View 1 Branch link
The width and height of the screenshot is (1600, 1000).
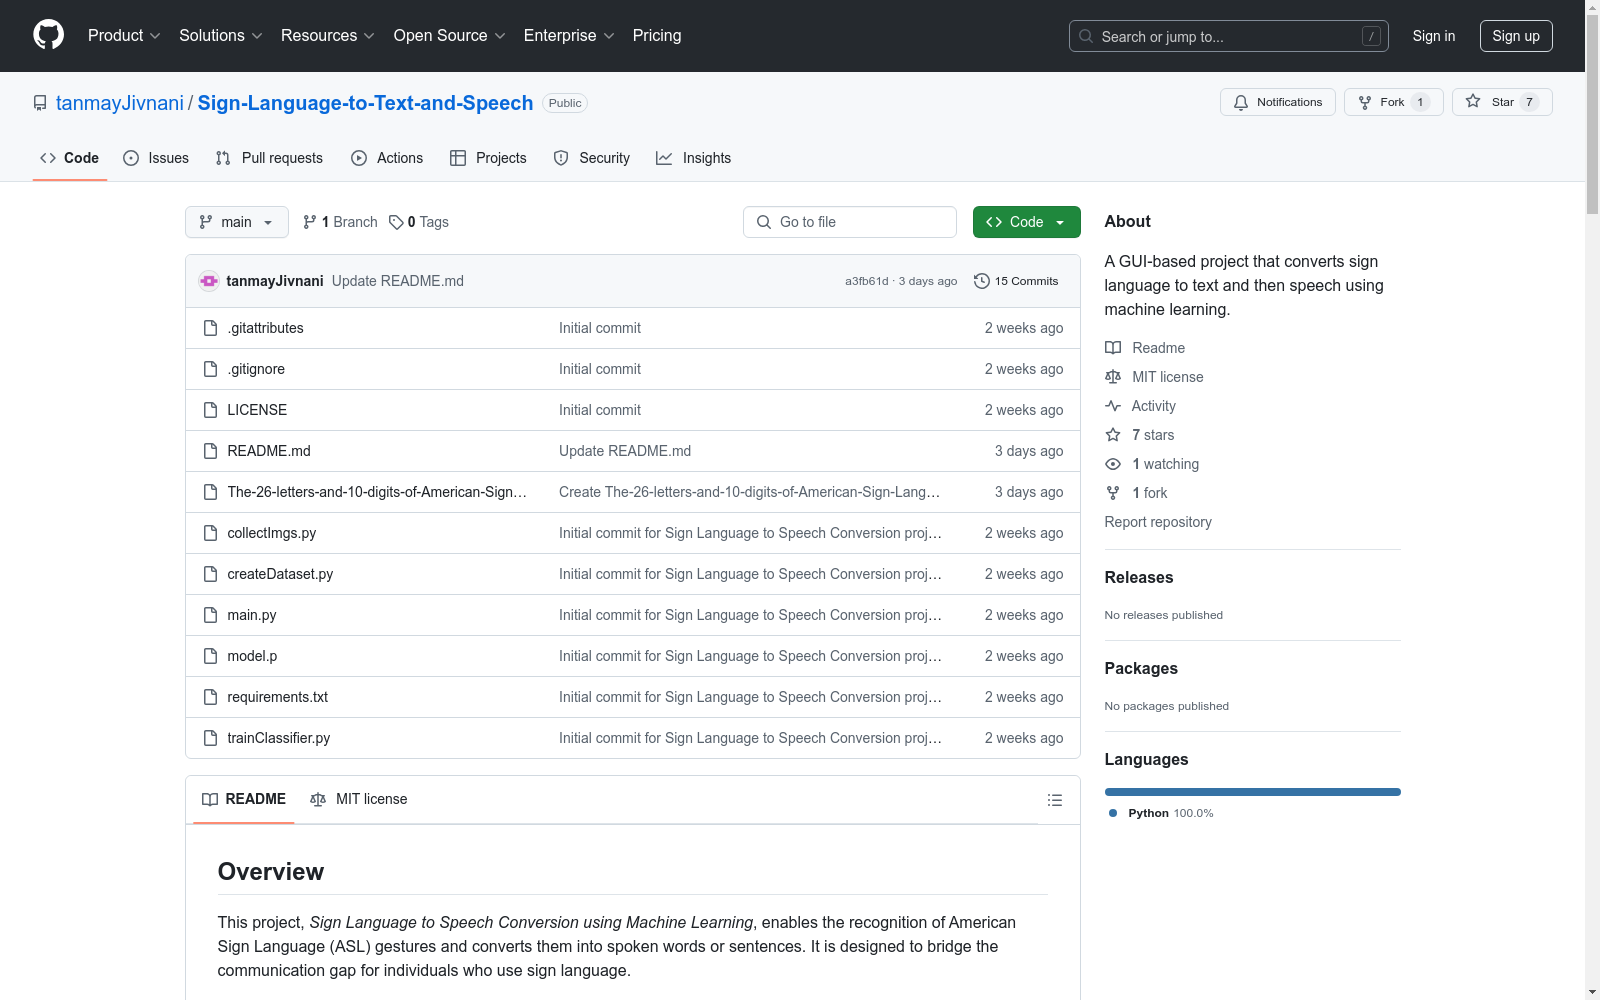coord(340,222)
